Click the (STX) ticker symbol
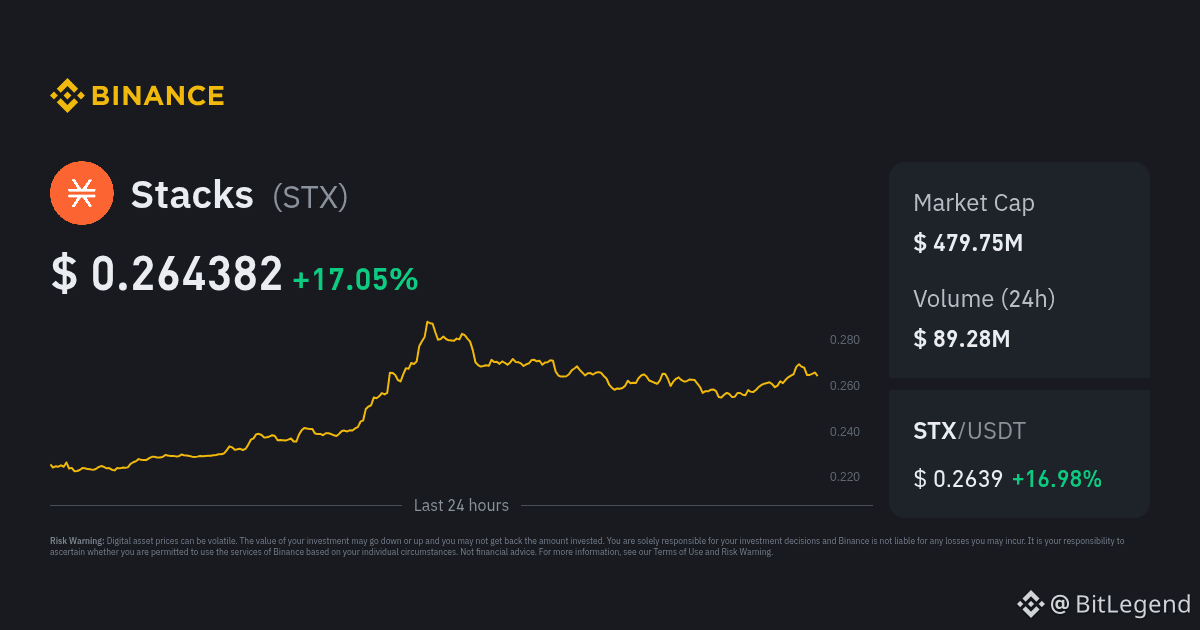This screenshot has width=1200, height=630. point(310,197)
